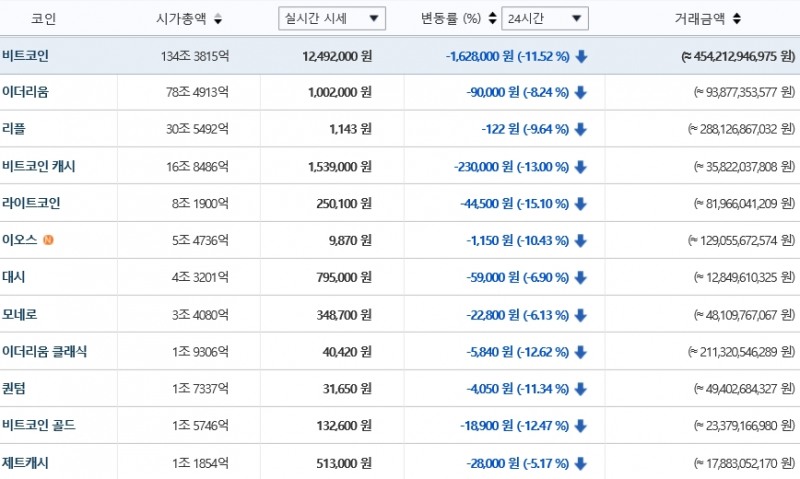Open the 라이트코인 coin link
This screenshot has height=479, width=800.
31,203
